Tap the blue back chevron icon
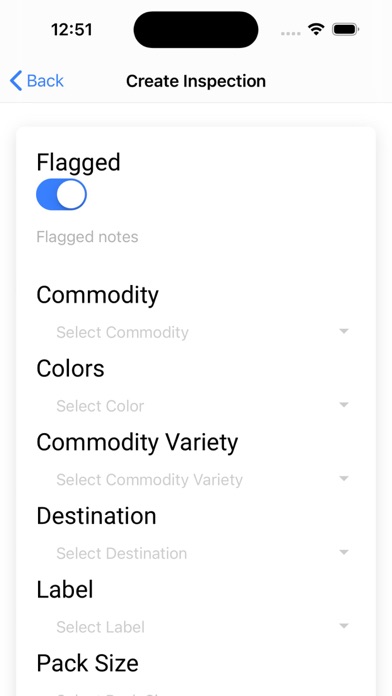The height and width of the screenshot is (696, 392). (x=16, y=81)
